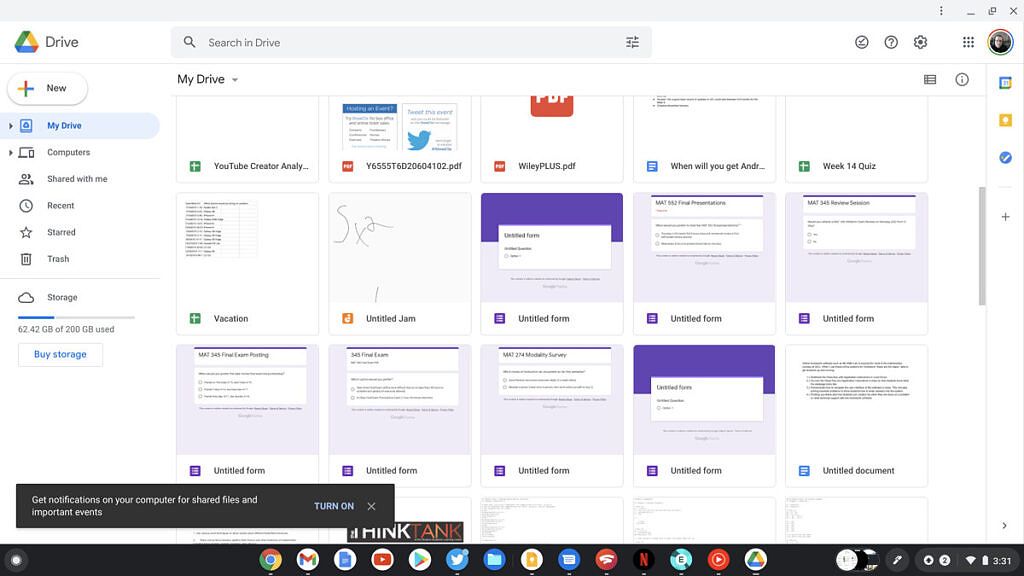Expand Computers in the left sidebar
1024x576 pixels.
pyautogui.click(x=10, y=152)
